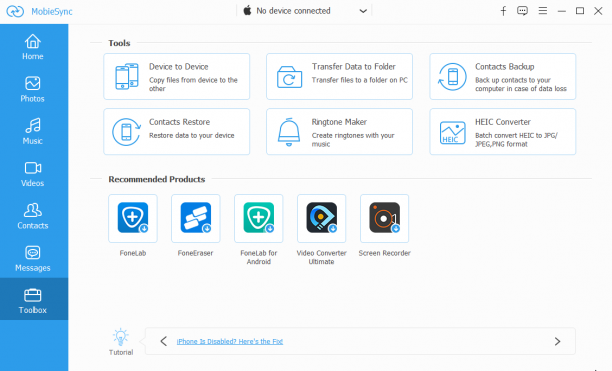The width and height of the screenshot is (612, 371).
Task: Go to Photos in the sidebar
Action: [x=33, y=89]
